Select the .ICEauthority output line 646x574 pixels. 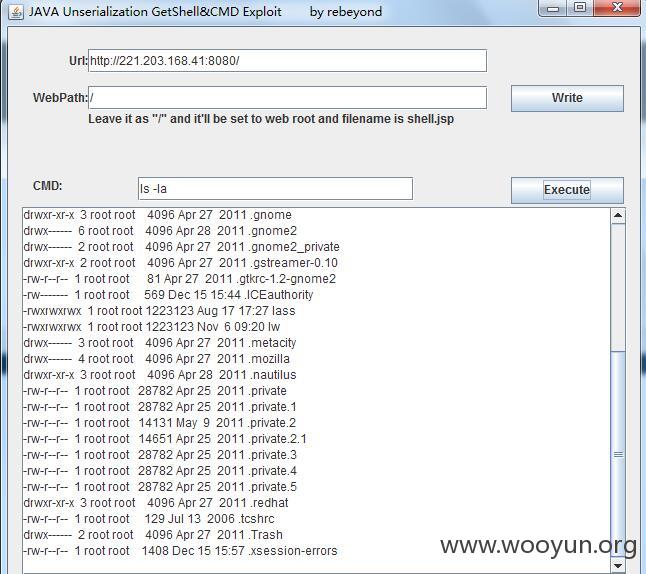pyautogui.click(x=168, y=295)
